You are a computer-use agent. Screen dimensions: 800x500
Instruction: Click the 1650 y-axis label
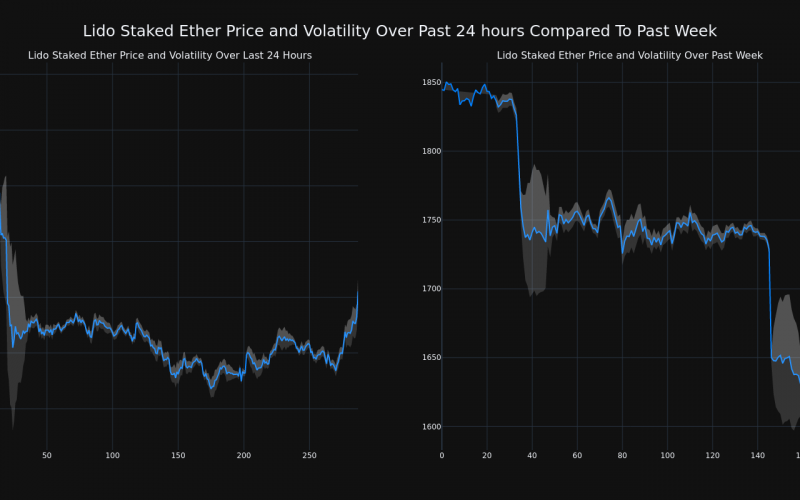coord(431,358)
